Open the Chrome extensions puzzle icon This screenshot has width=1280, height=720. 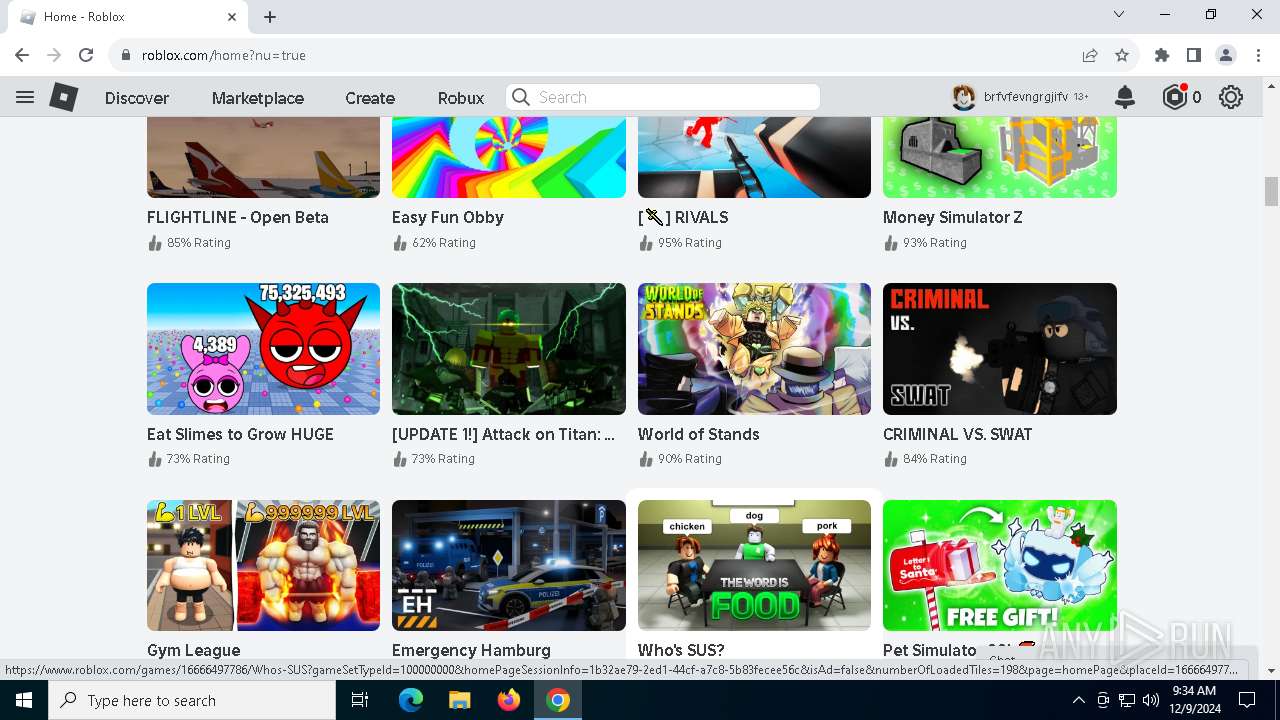click(1162, 55)
